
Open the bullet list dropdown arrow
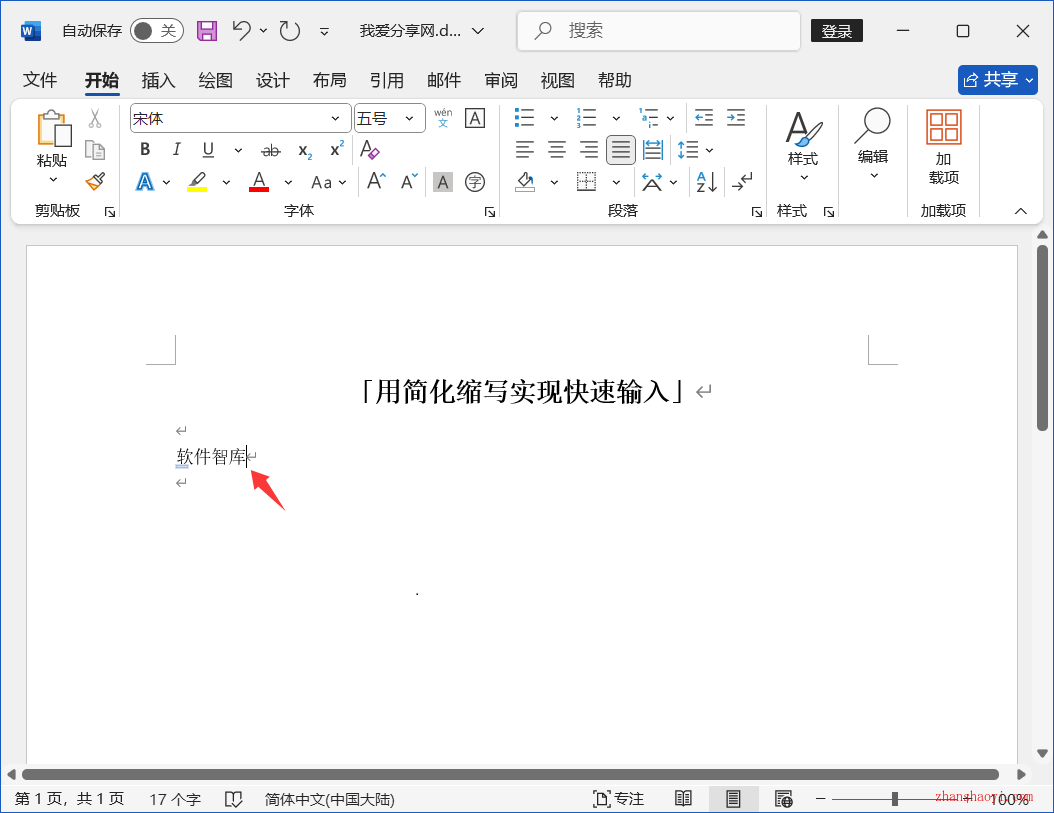(555, 119)
